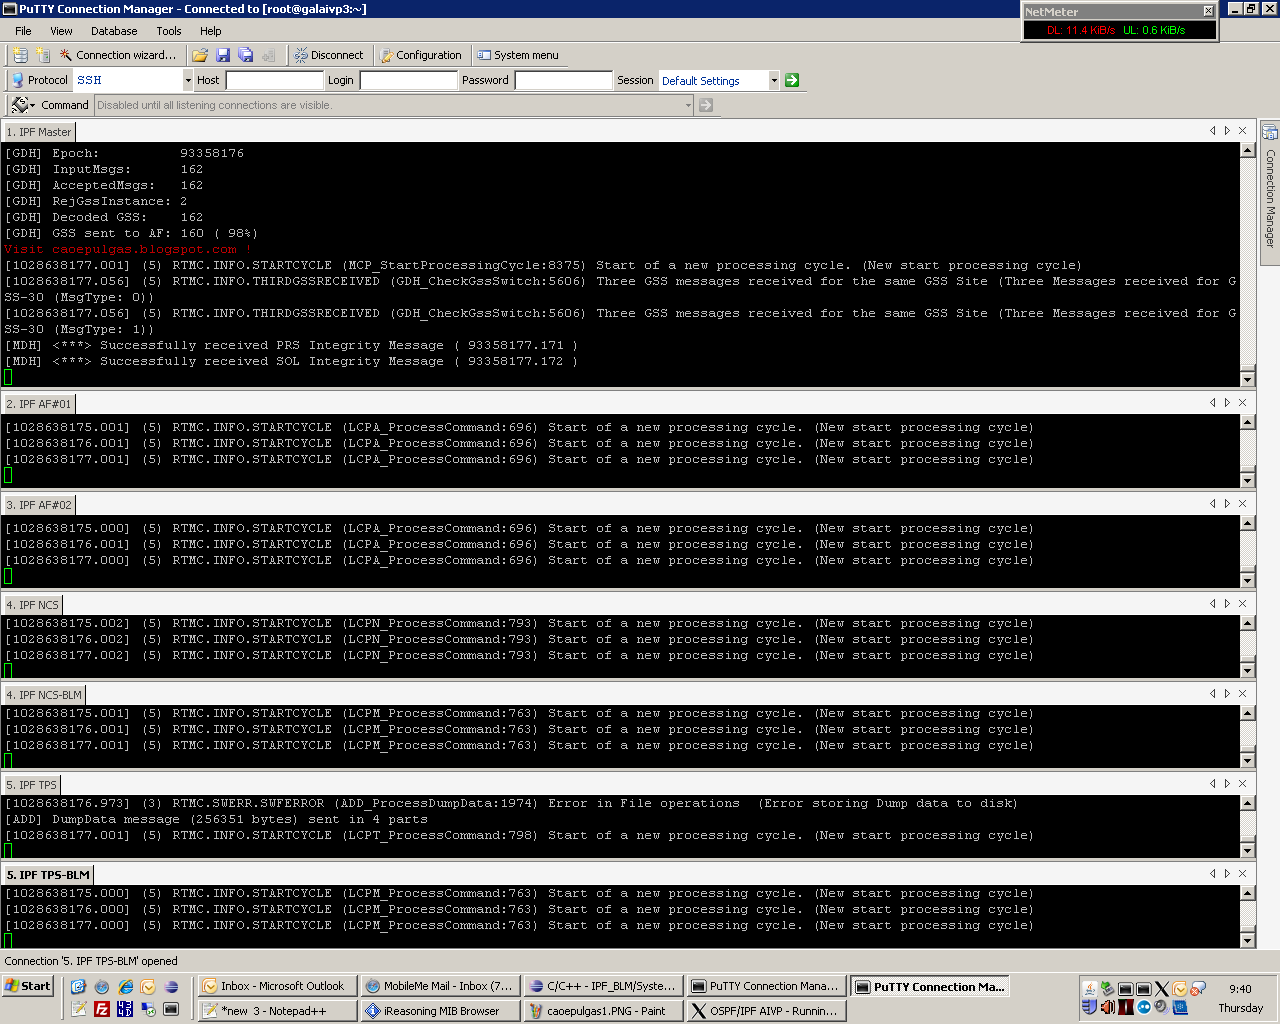Open the SSH protocol dropdown
The width and height of the screenshot is (1280, 1024).
pos(187,80)
